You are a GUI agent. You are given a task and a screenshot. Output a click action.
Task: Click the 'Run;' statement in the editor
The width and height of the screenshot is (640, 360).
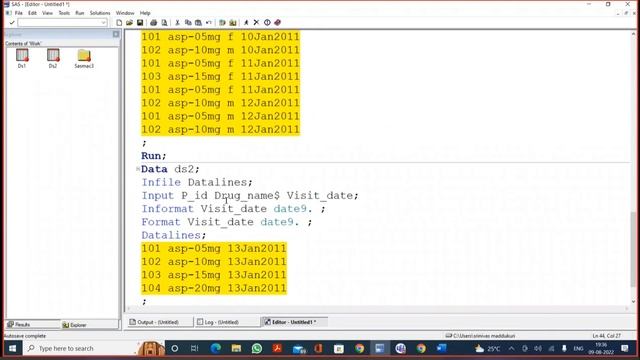click(x=154, y=156)
